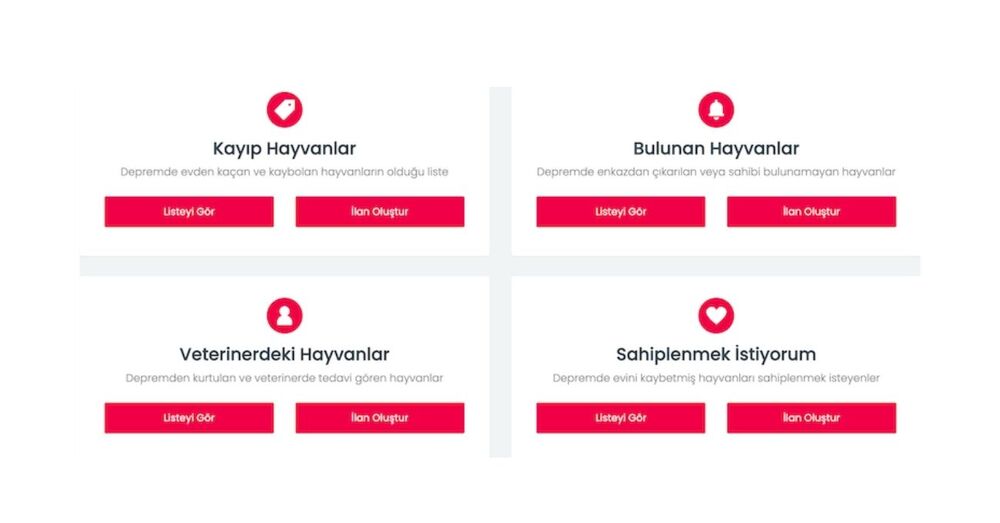Click the heart icon above Sahiplenmek İstiyorum
1000x523 pixels.
click(716, 316)
